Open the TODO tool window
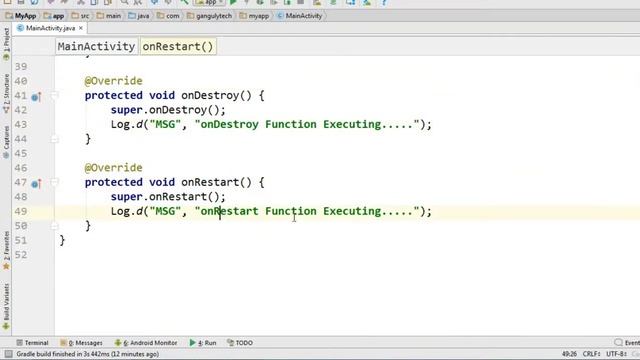 click(x=240, y=343)
